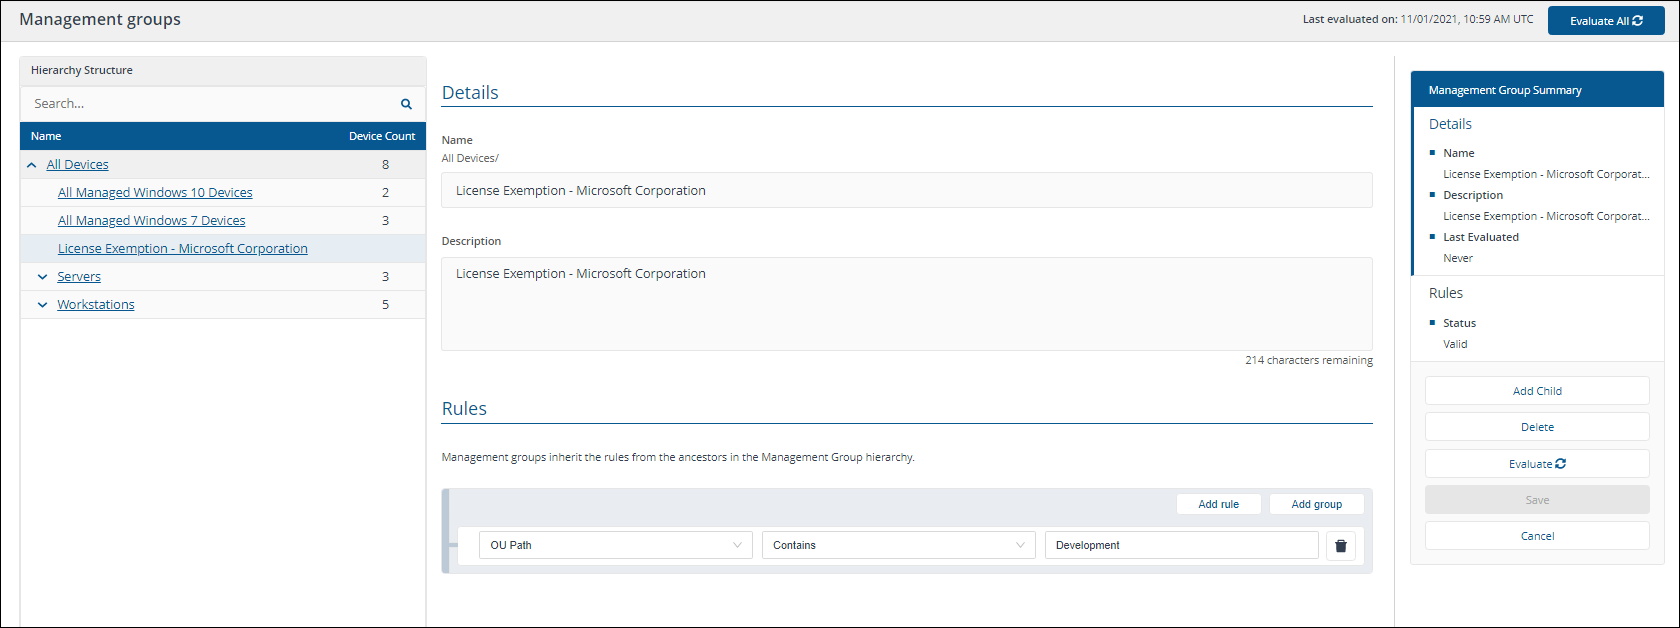Delete the OU Path rule with trash icon
The width and height of the screenshot is (1680, 628).
point(1340,546)
